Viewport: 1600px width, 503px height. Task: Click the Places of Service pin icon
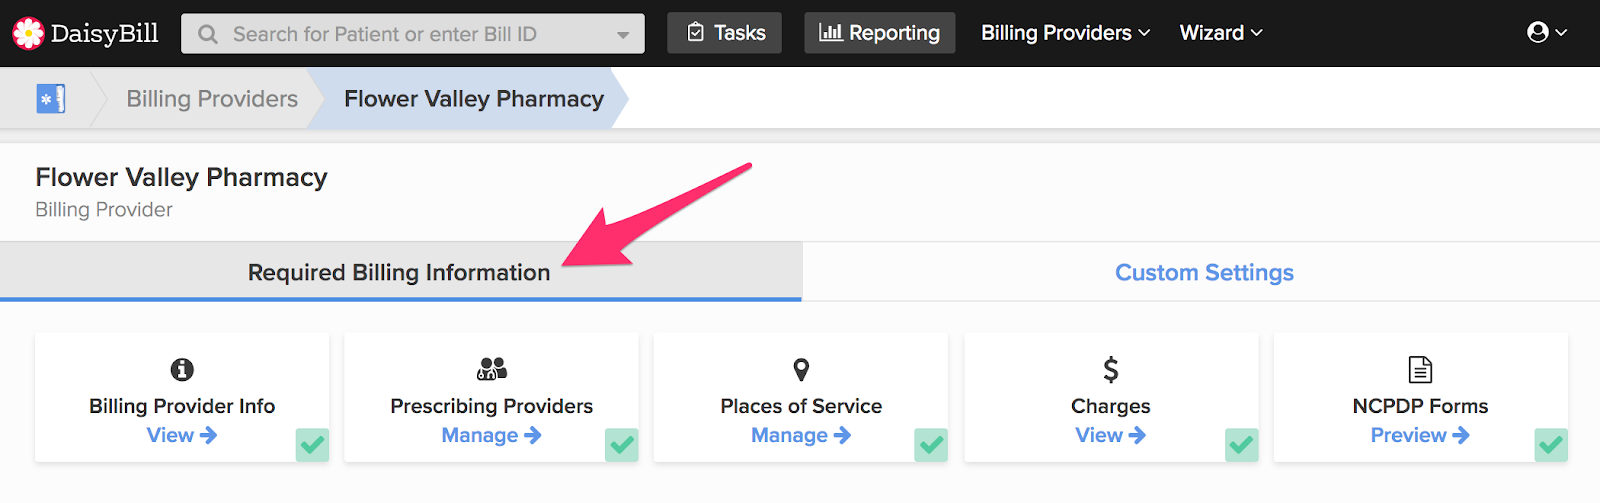(801, 370)
